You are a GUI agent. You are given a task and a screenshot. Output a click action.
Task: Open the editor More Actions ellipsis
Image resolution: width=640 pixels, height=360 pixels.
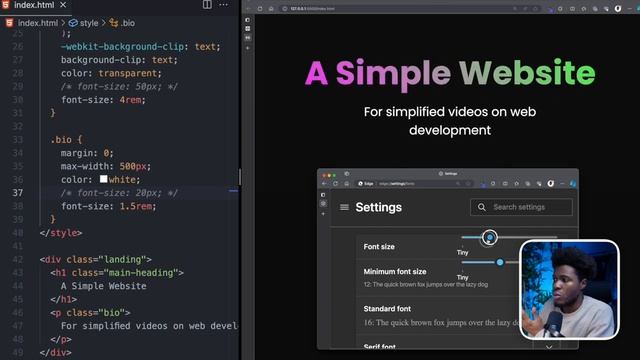click(x=224, y=4)
